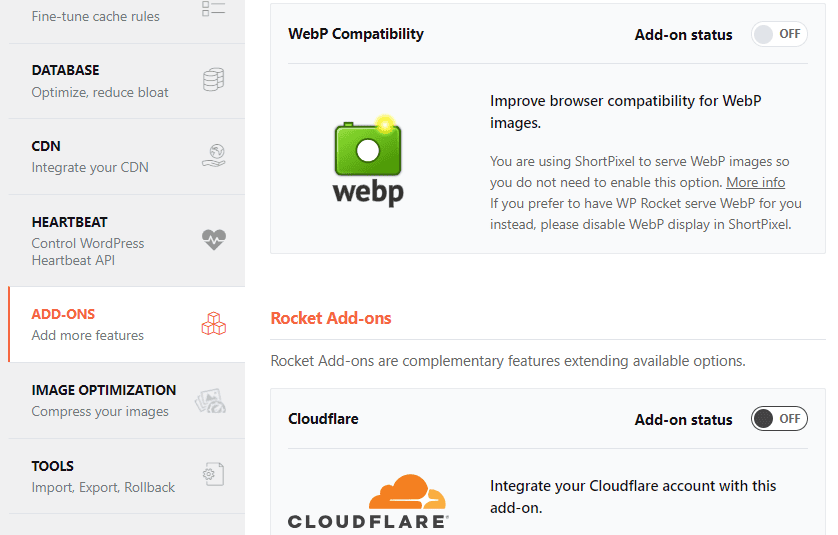Click the Add-ons cubes icon
Image resolution: width=838 pixels, height=535 pixels.
(214, 324)
